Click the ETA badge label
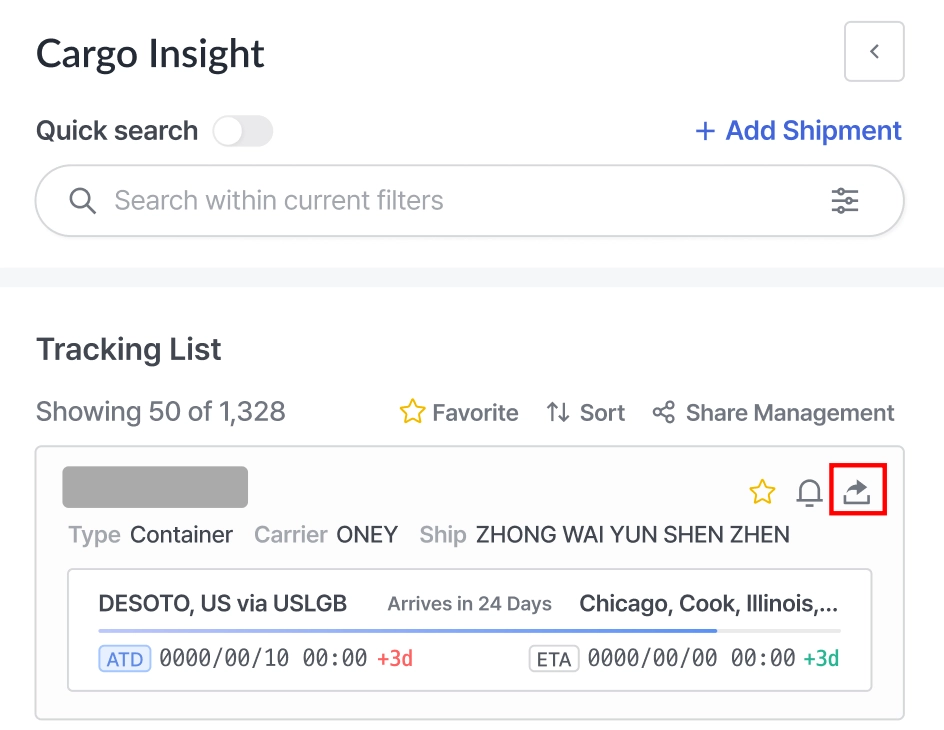Image resolution: width=944 pixels, height=730 pixels. pyautogui.click(x=554, y=659)
